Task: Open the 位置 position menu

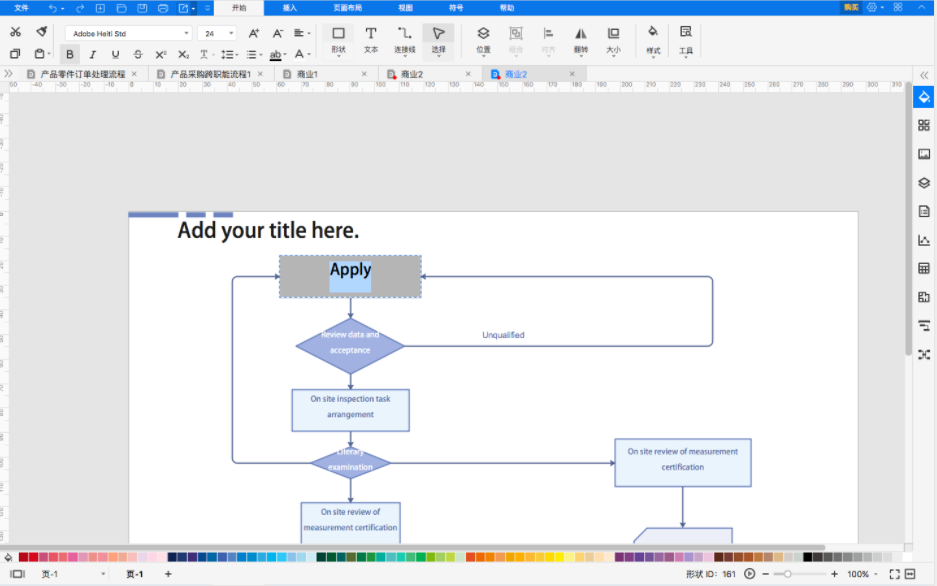Action: pyautogui.click(x=483, y=40)
